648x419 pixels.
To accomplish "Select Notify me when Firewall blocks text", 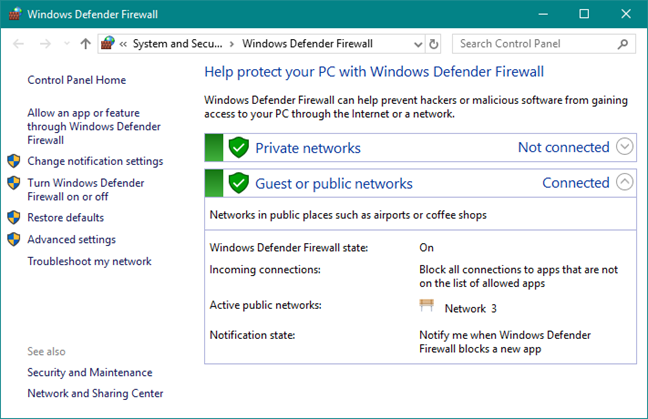I will pyautogui.click(x=505, y=342).
